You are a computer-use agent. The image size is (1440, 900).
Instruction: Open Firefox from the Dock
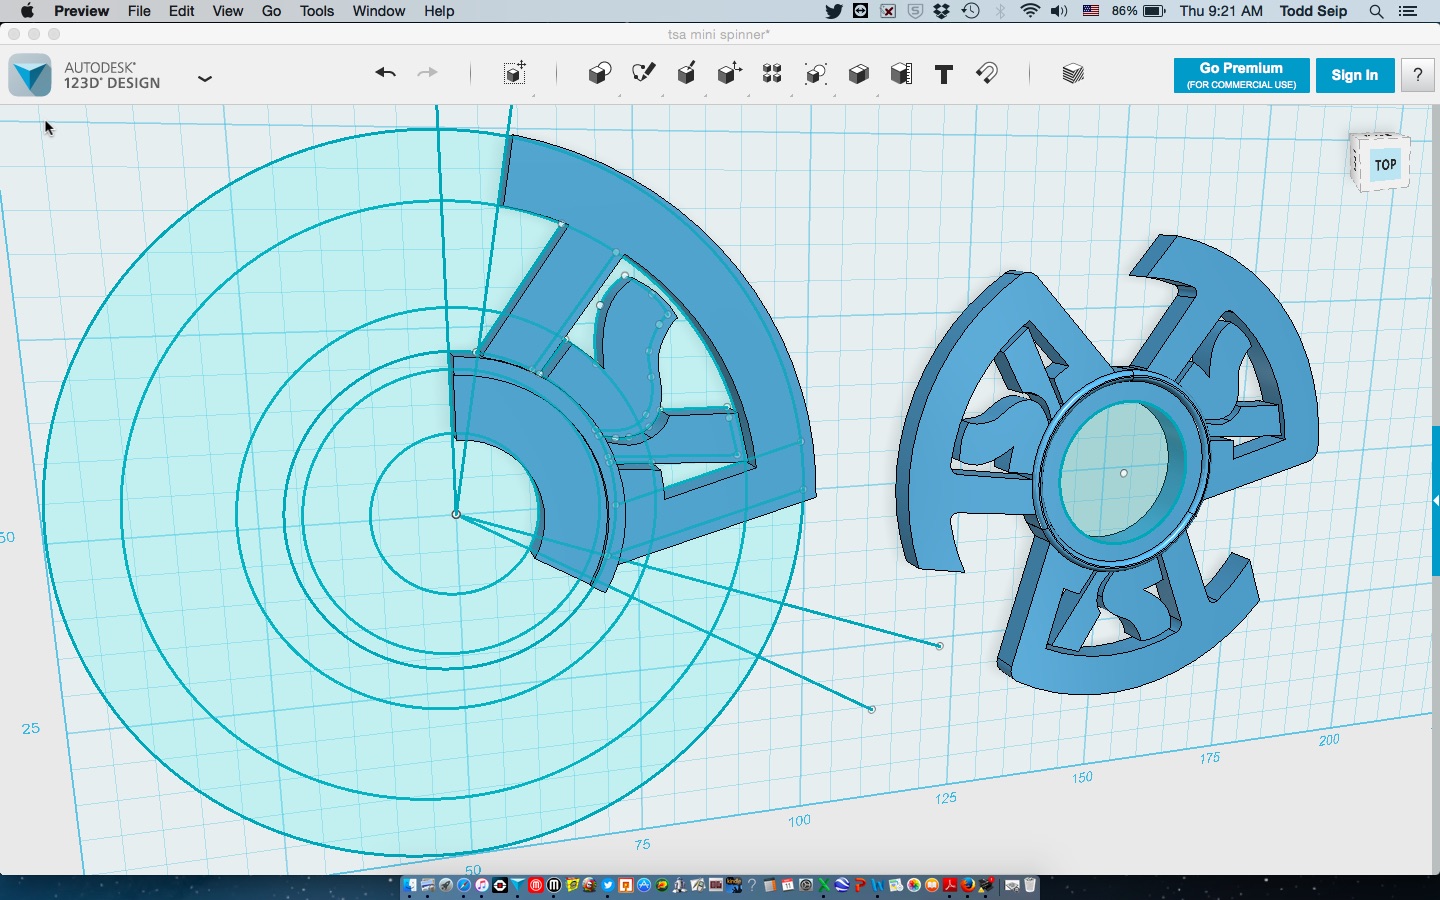click(x=968, y=885)
